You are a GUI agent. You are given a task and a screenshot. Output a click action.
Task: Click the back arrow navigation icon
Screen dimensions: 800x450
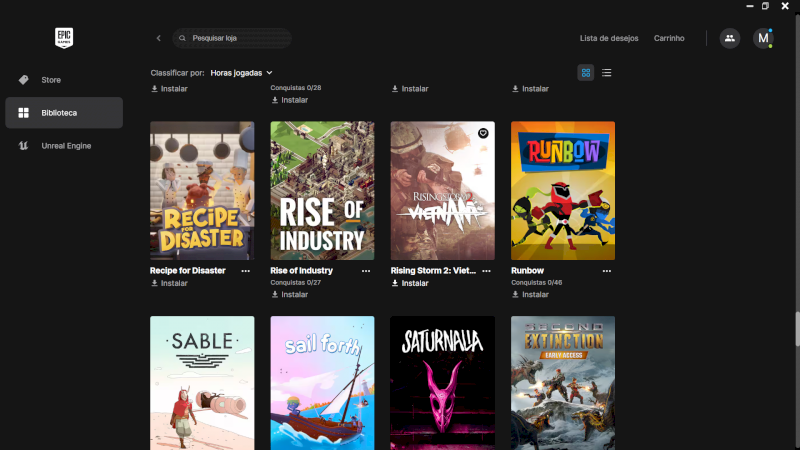pyautogui.click(x=158, y=38)
